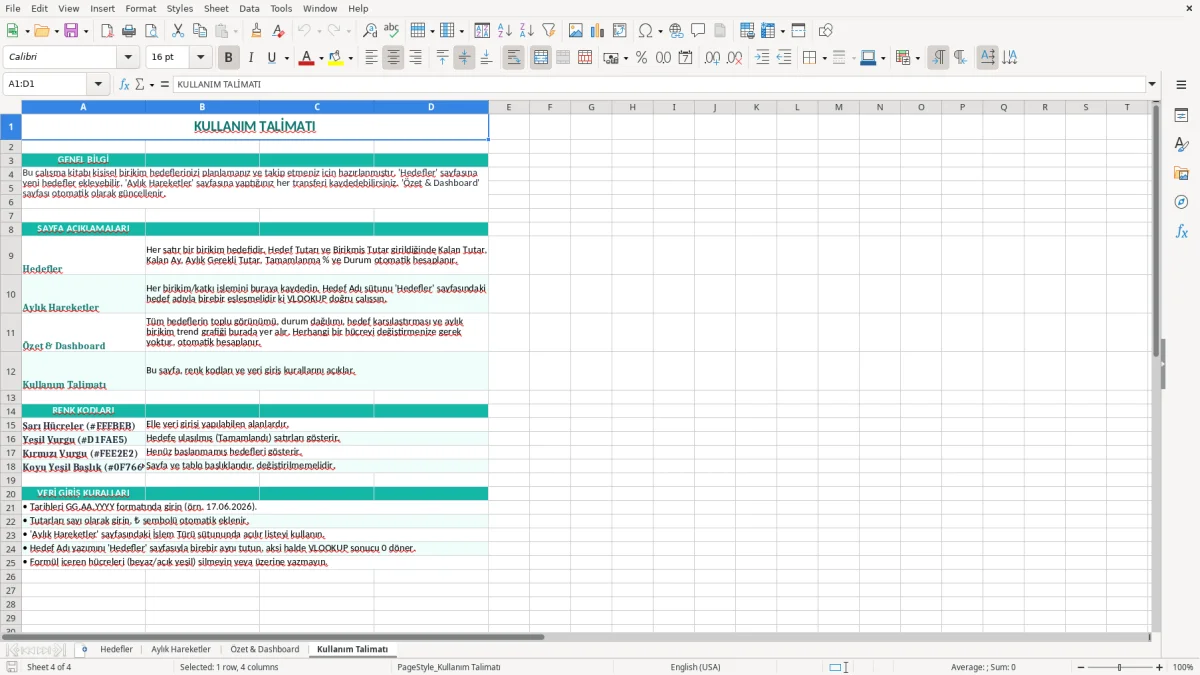Image resolution: width=1200 pixels, height=675 pixels.
Task: Open the Data menu
Action: coord(249,8)
